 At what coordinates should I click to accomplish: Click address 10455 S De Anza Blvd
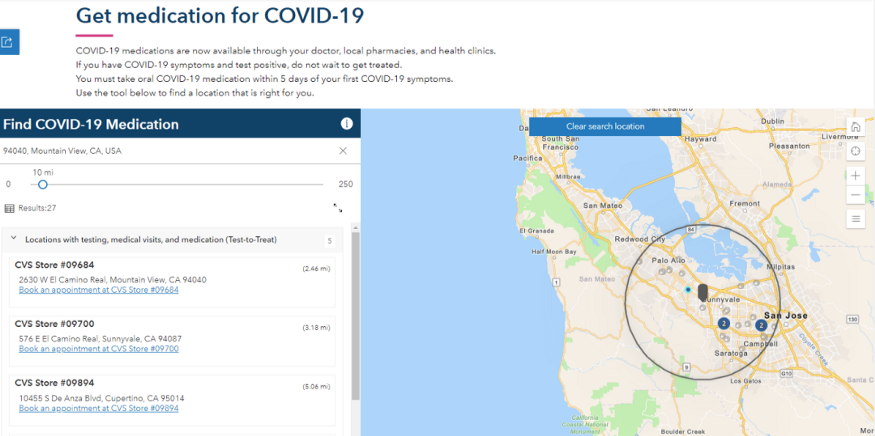102,399
